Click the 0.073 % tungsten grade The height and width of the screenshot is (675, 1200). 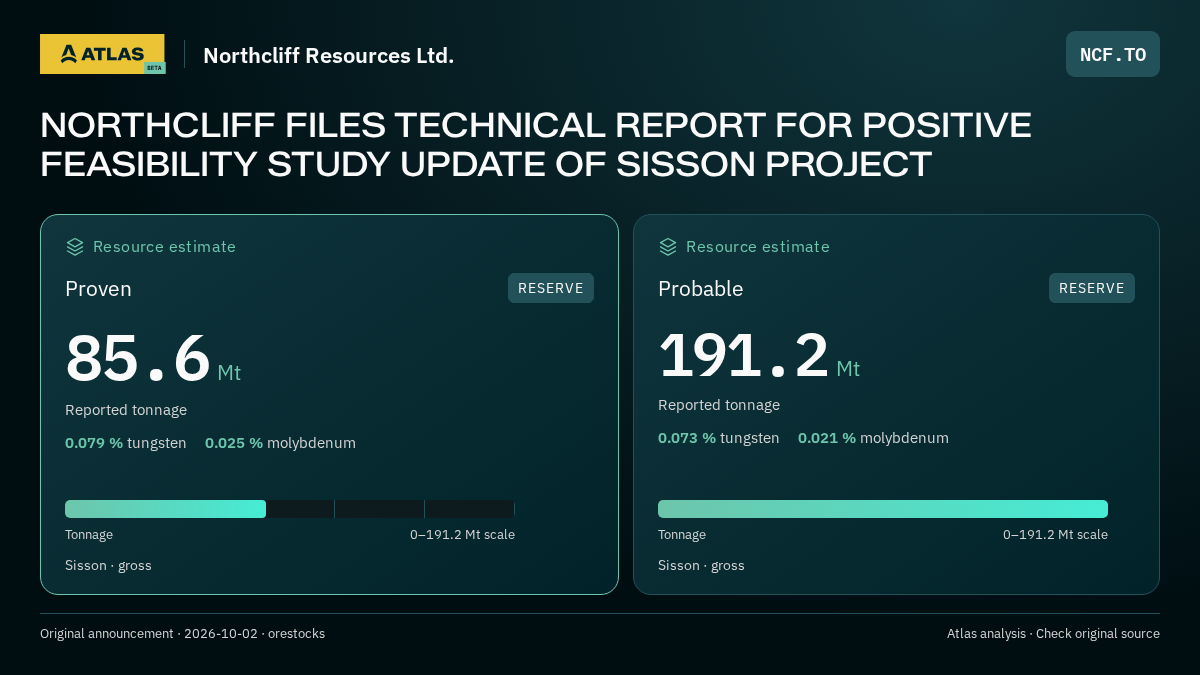[x=719, y=438]
